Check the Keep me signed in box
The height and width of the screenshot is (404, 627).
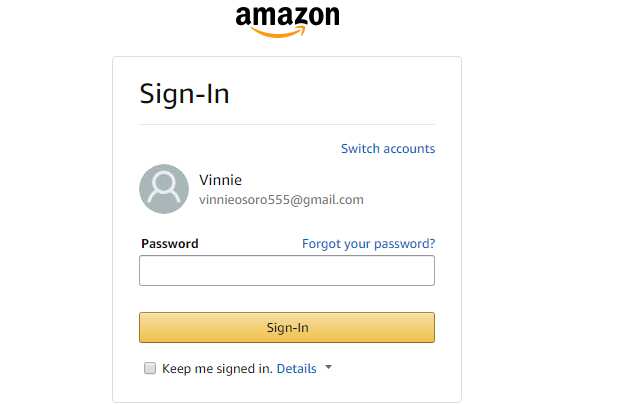(x=150, y=368)
